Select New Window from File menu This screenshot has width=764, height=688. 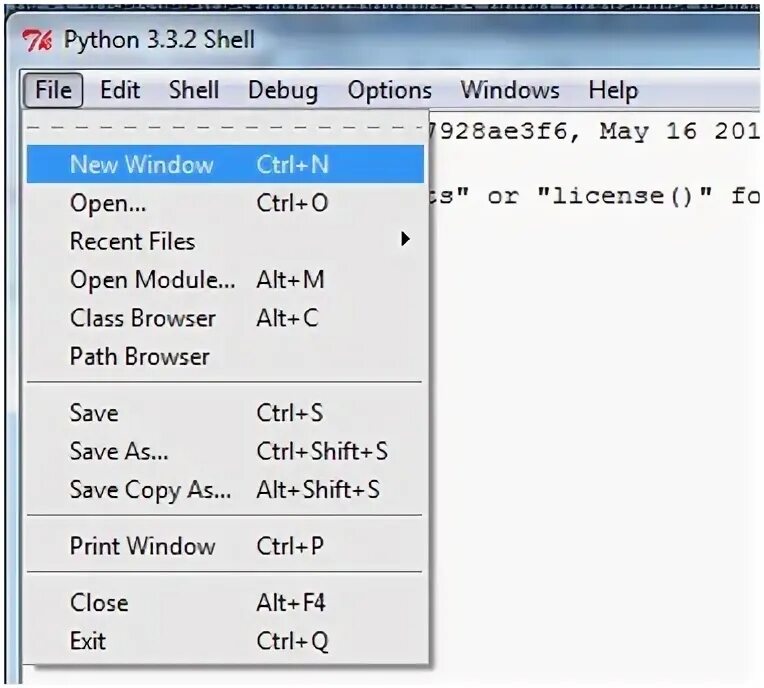pyautogui.click(x=225, y=164)
